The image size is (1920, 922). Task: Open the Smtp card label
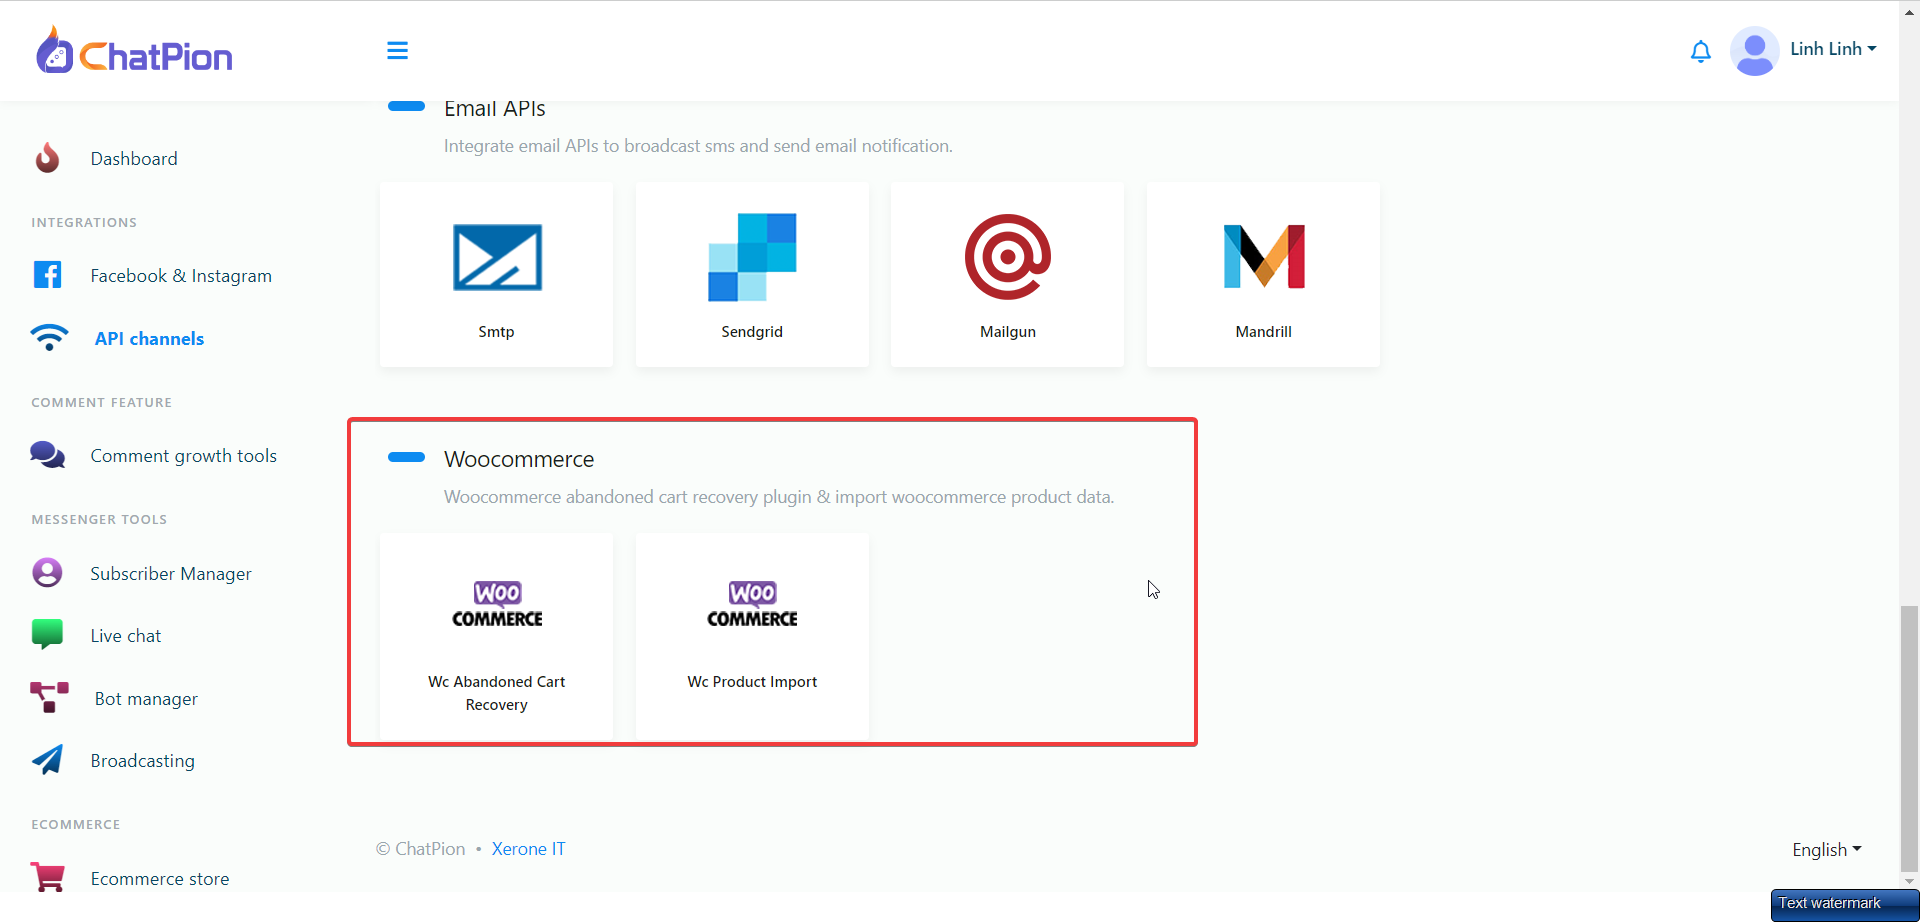tap(496, 332)
